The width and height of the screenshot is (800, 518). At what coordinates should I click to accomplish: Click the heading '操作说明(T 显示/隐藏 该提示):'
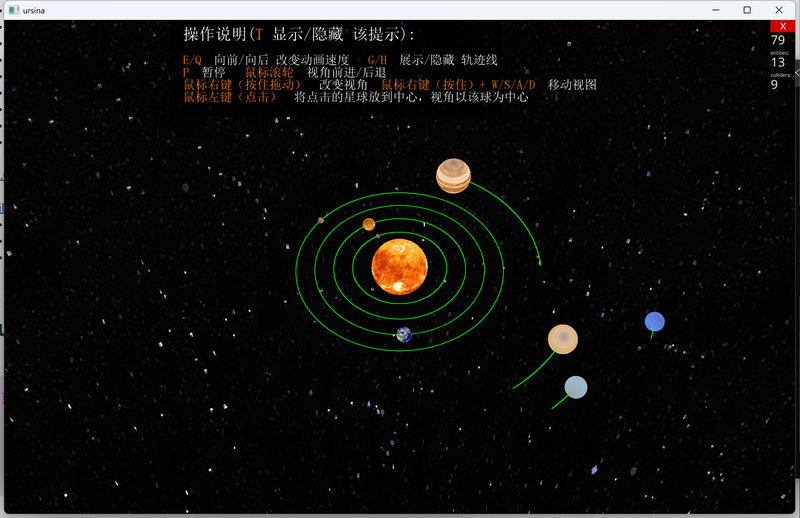(x=299, y=34)
